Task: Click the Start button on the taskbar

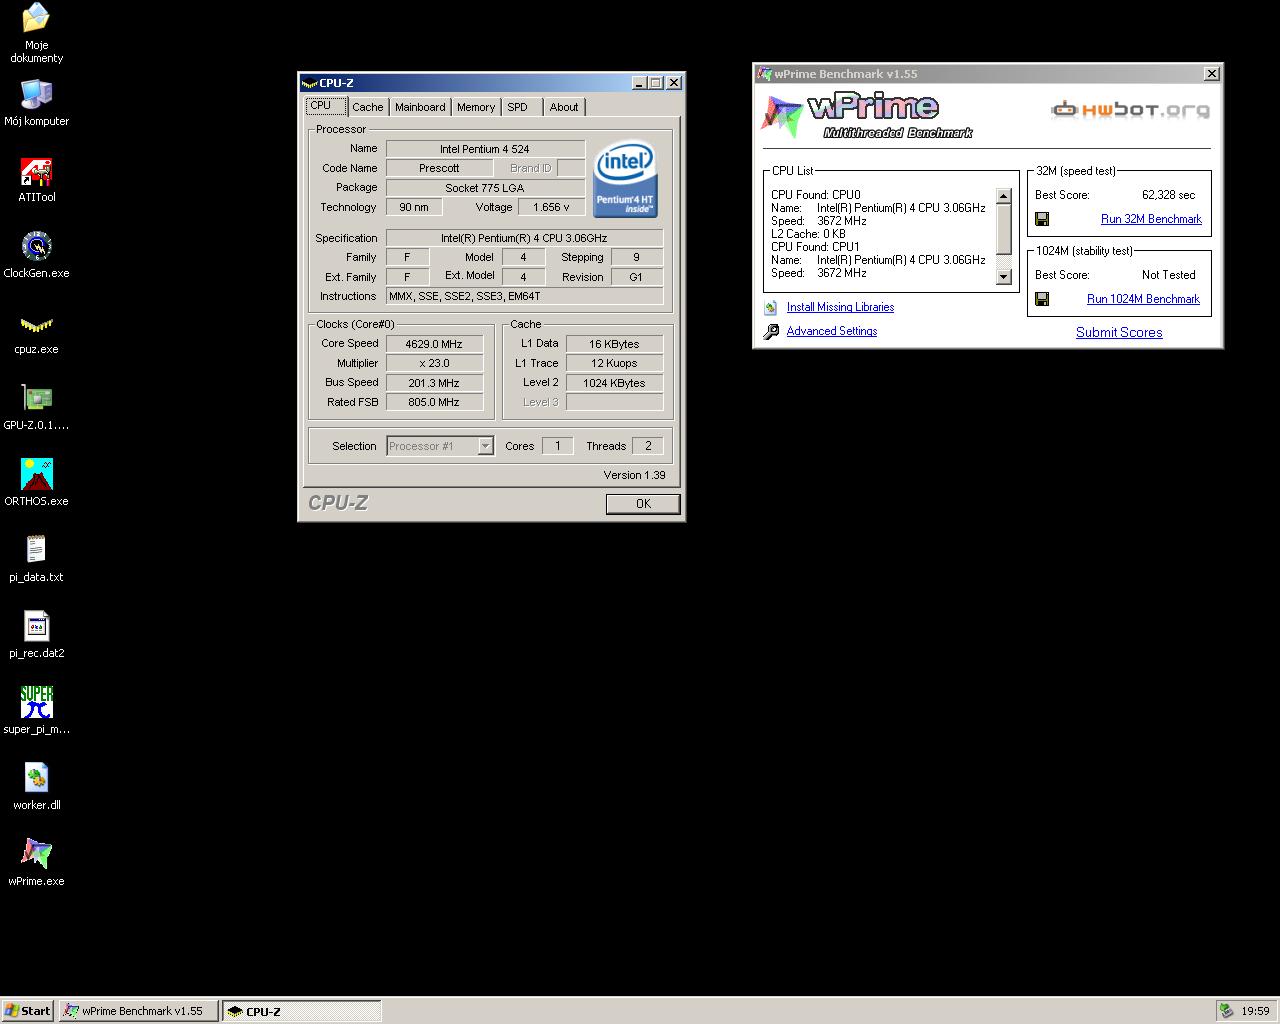Action: coord(28,1011)
